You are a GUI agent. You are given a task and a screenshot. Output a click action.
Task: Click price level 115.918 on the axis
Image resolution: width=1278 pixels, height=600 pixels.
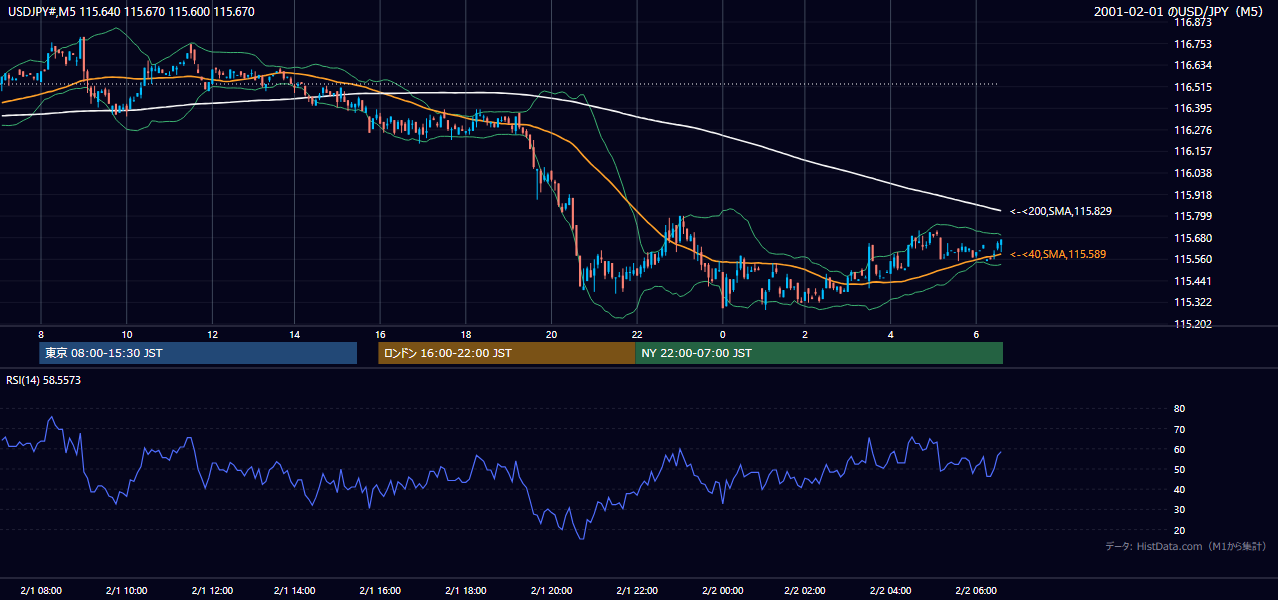pyautogui.click(x=1192, y=195)
